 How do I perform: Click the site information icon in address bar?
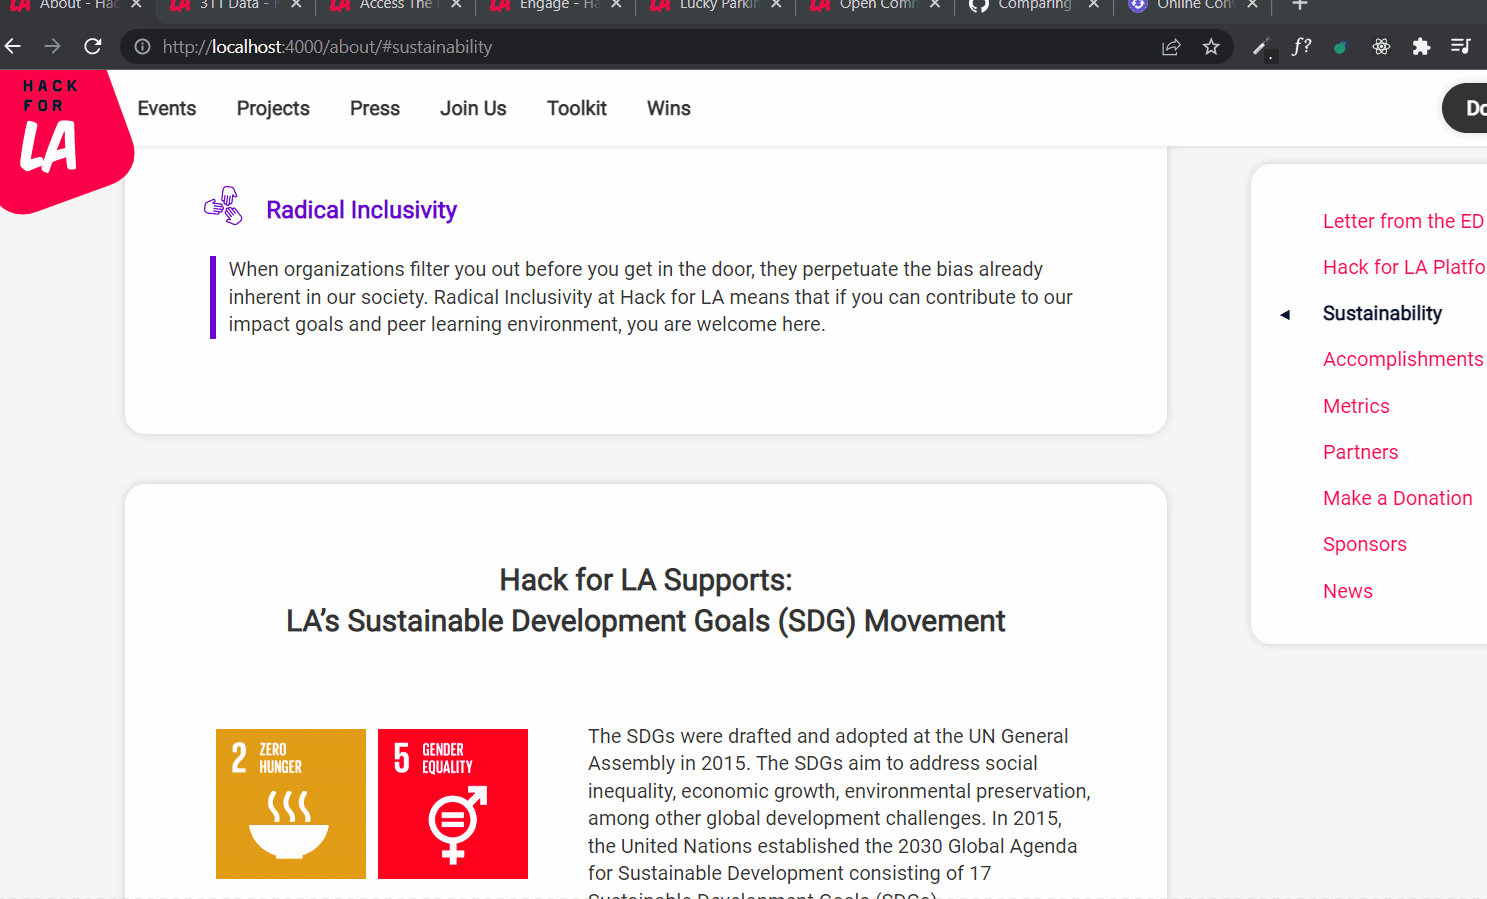point(143,47)
